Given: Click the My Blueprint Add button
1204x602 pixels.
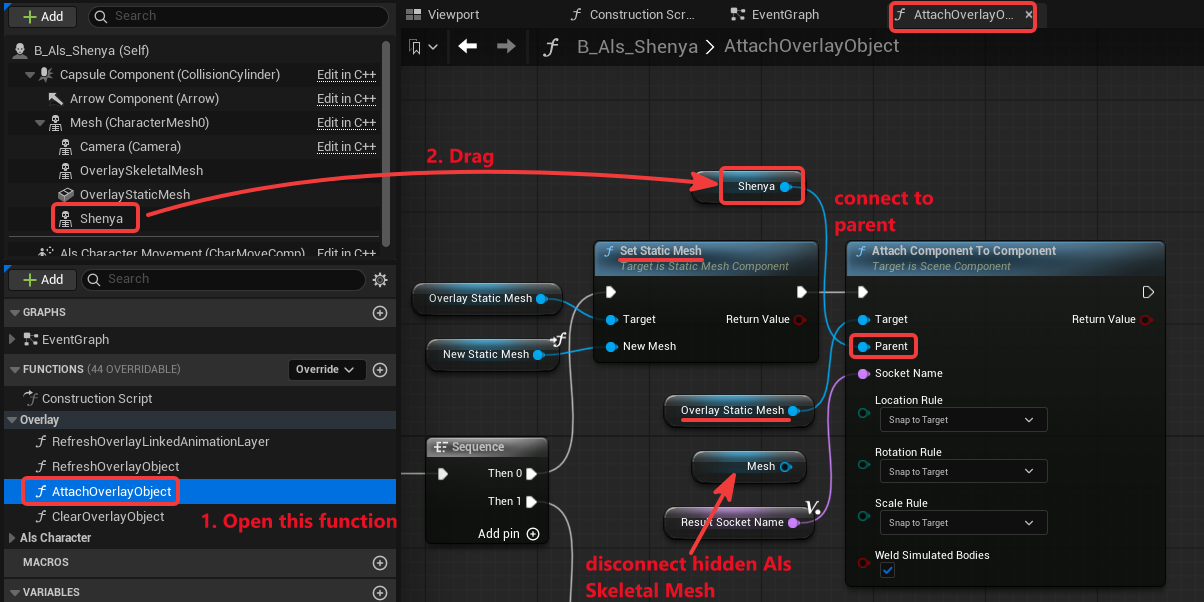Looking at the screenshot, I should (42, 280).
